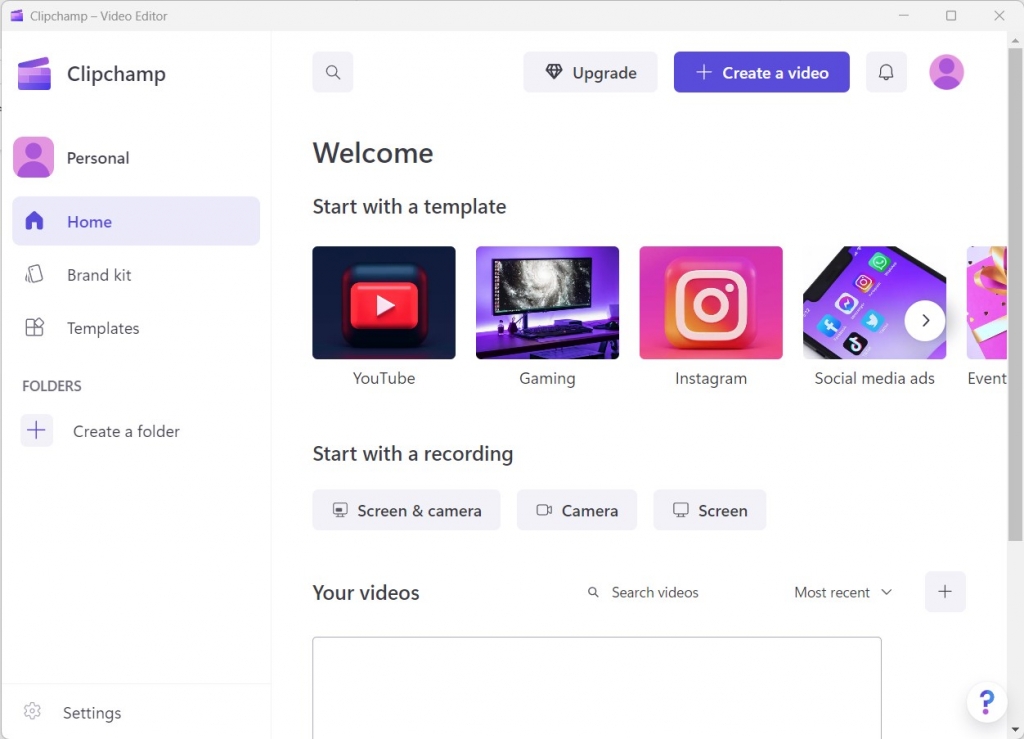Select the Home navigation item

coord(89,221)
